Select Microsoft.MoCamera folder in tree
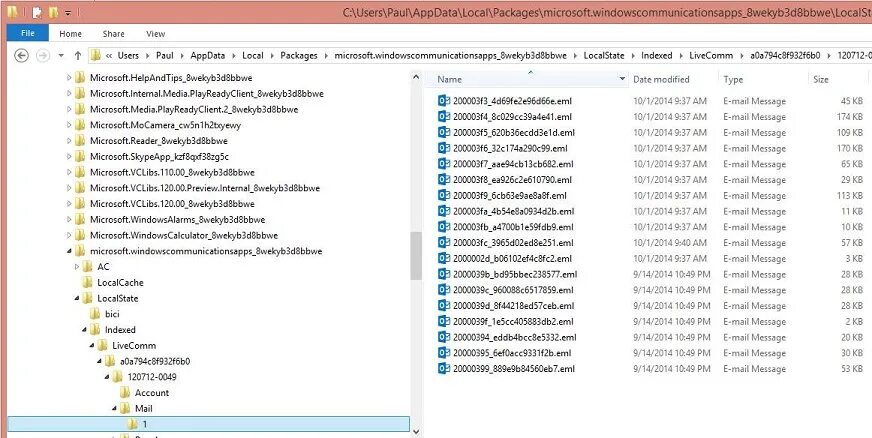This screenshot has width=872, height=438. click(165, 125)
